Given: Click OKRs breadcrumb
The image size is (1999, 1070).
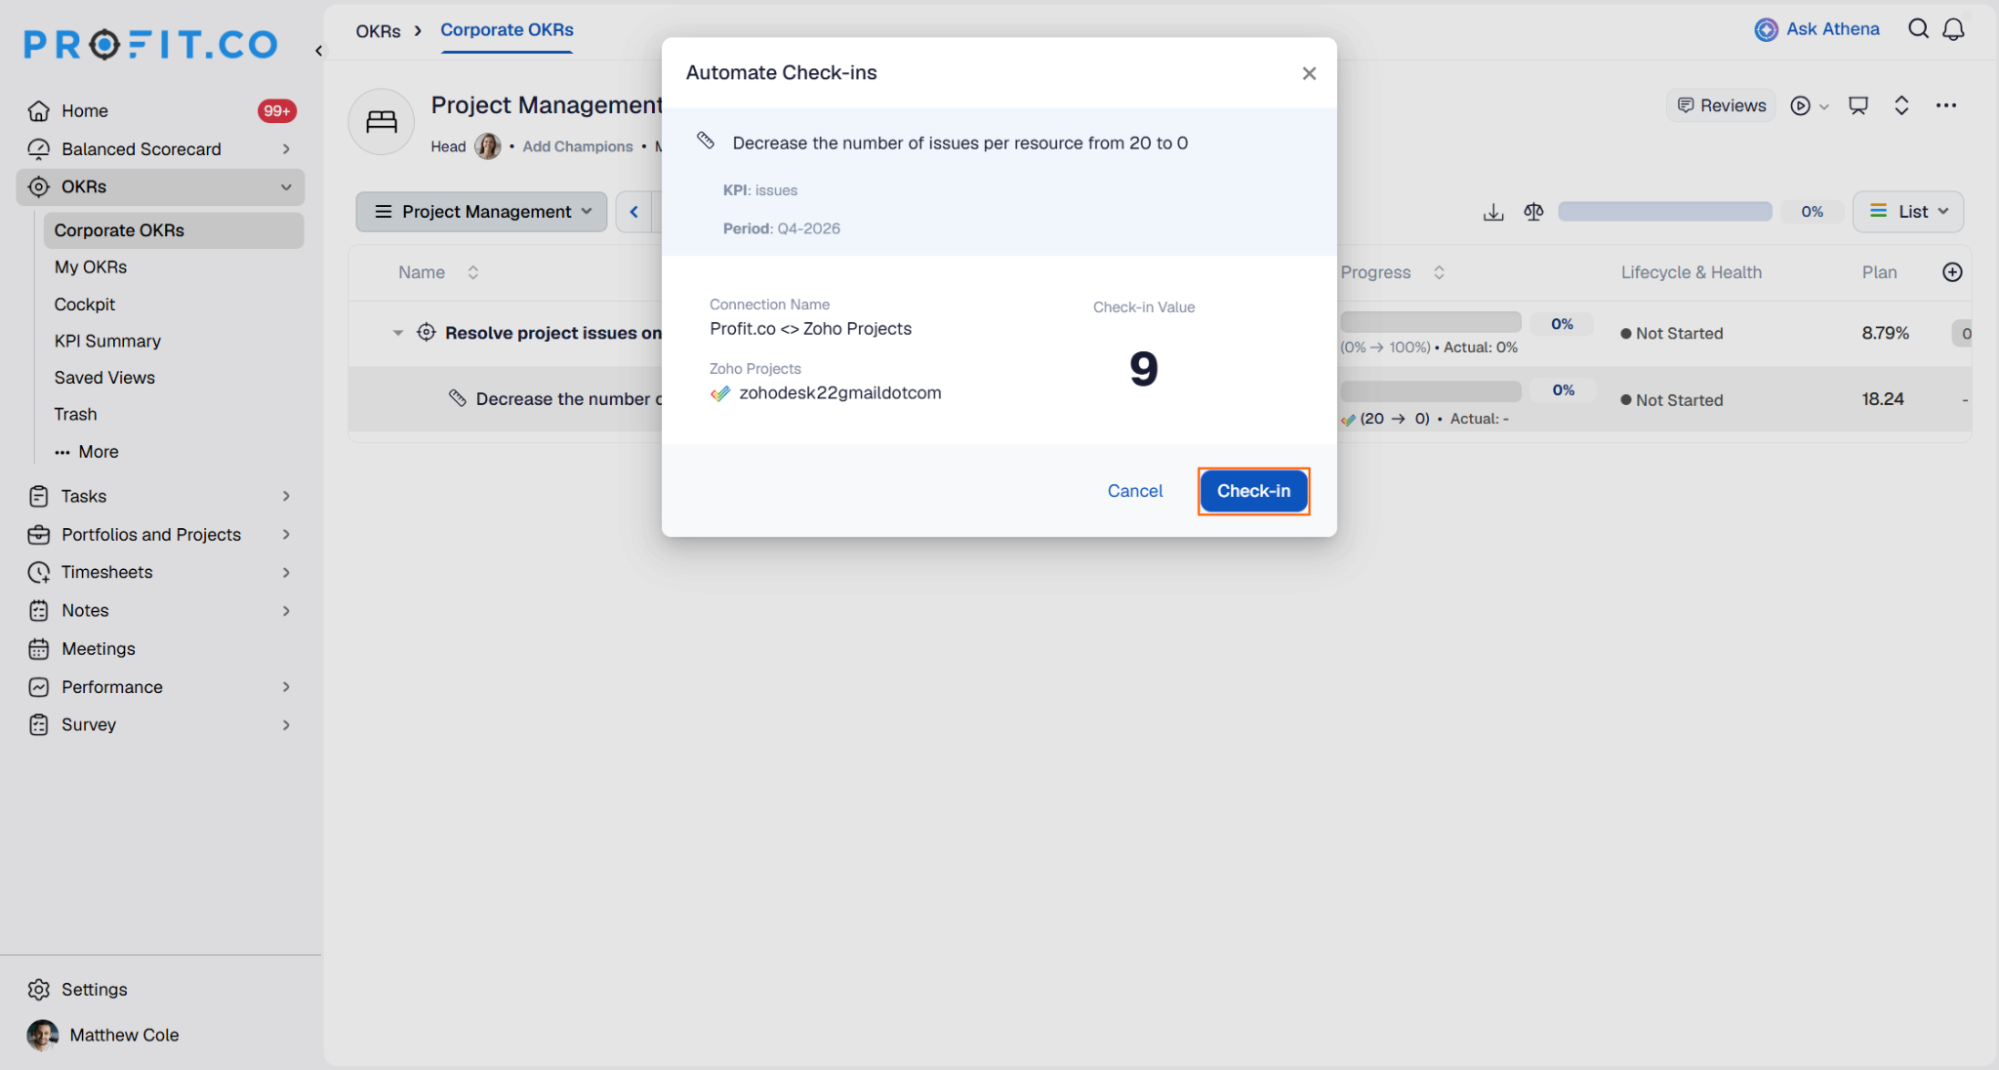Looking at the screenshot, I should [x=378, y=31].
